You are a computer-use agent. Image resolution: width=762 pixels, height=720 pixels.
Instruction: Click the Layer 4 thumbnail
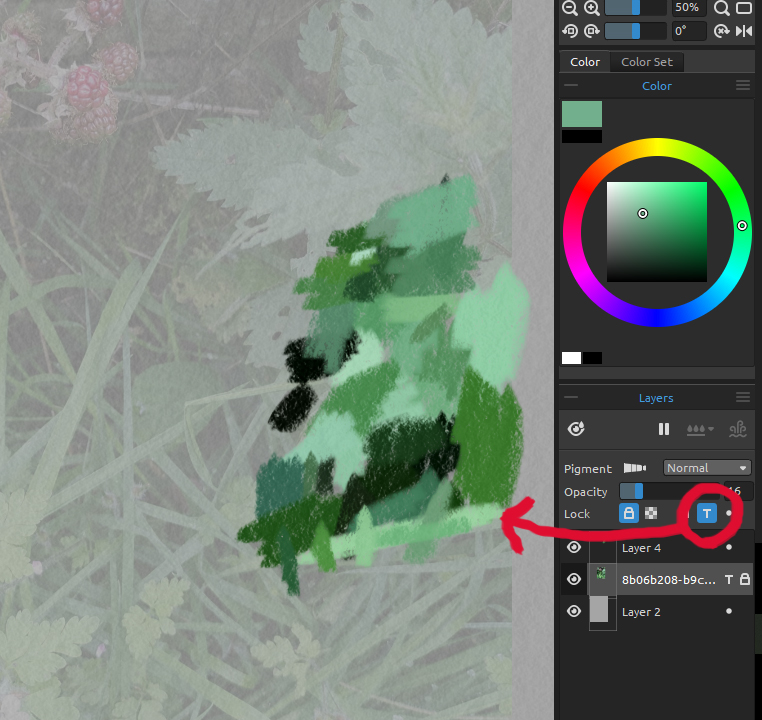click(x=603, y=548)
